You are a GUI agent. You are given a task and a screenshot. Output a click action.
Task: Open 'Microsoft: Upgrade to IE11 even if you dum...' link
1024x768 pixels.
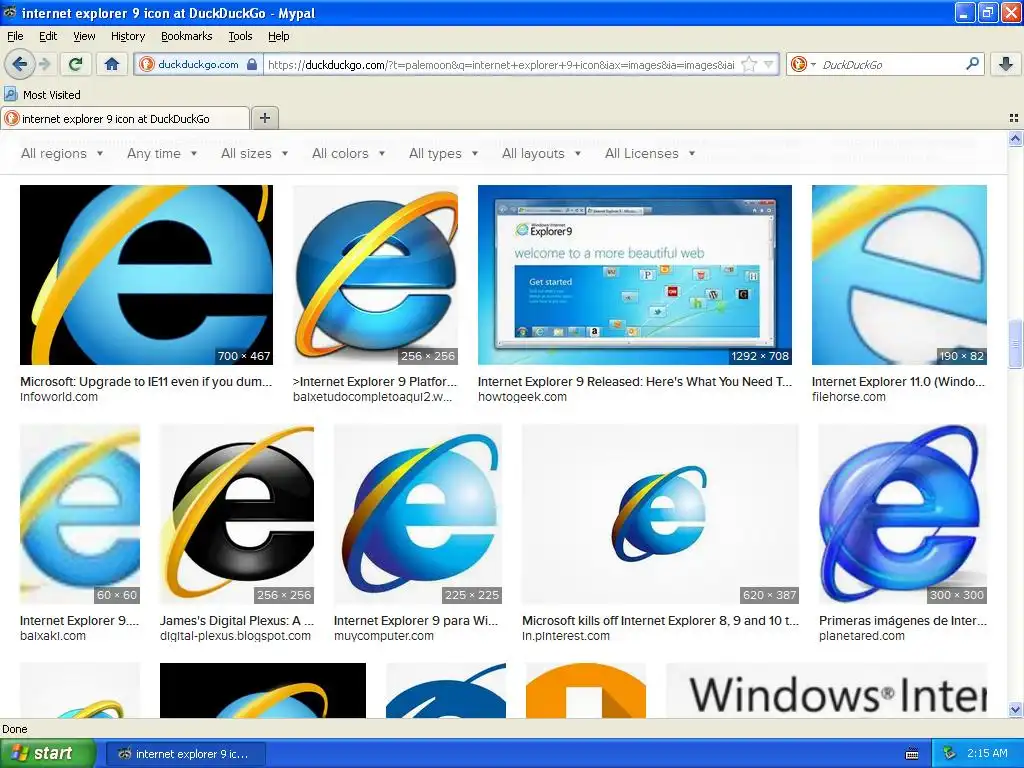[x=146, y=381]
